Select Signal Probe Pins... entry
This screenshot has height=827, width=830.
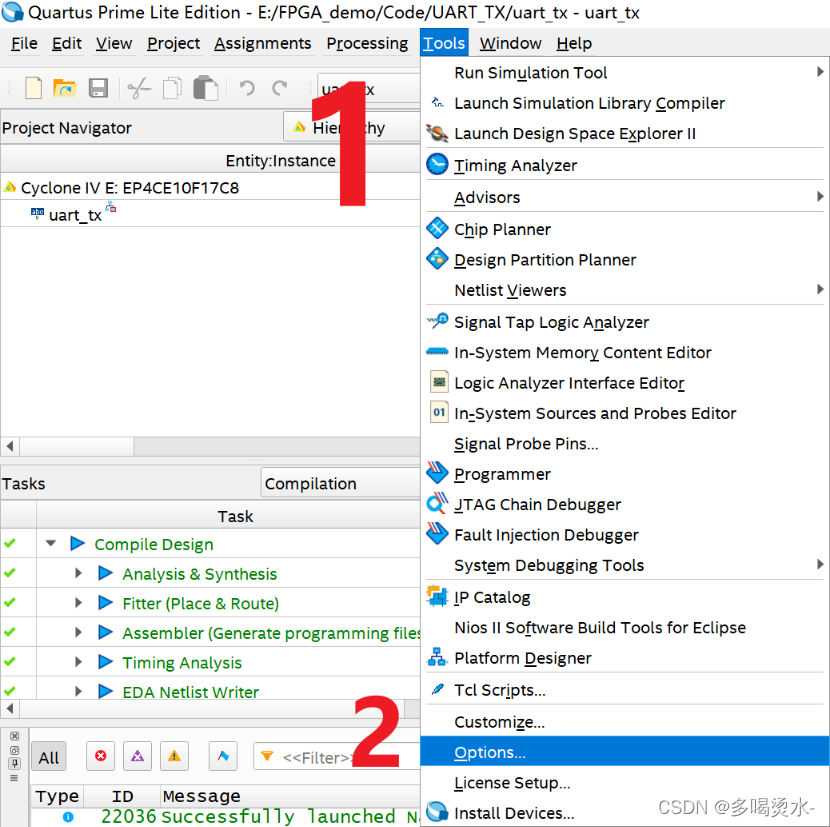626,443
